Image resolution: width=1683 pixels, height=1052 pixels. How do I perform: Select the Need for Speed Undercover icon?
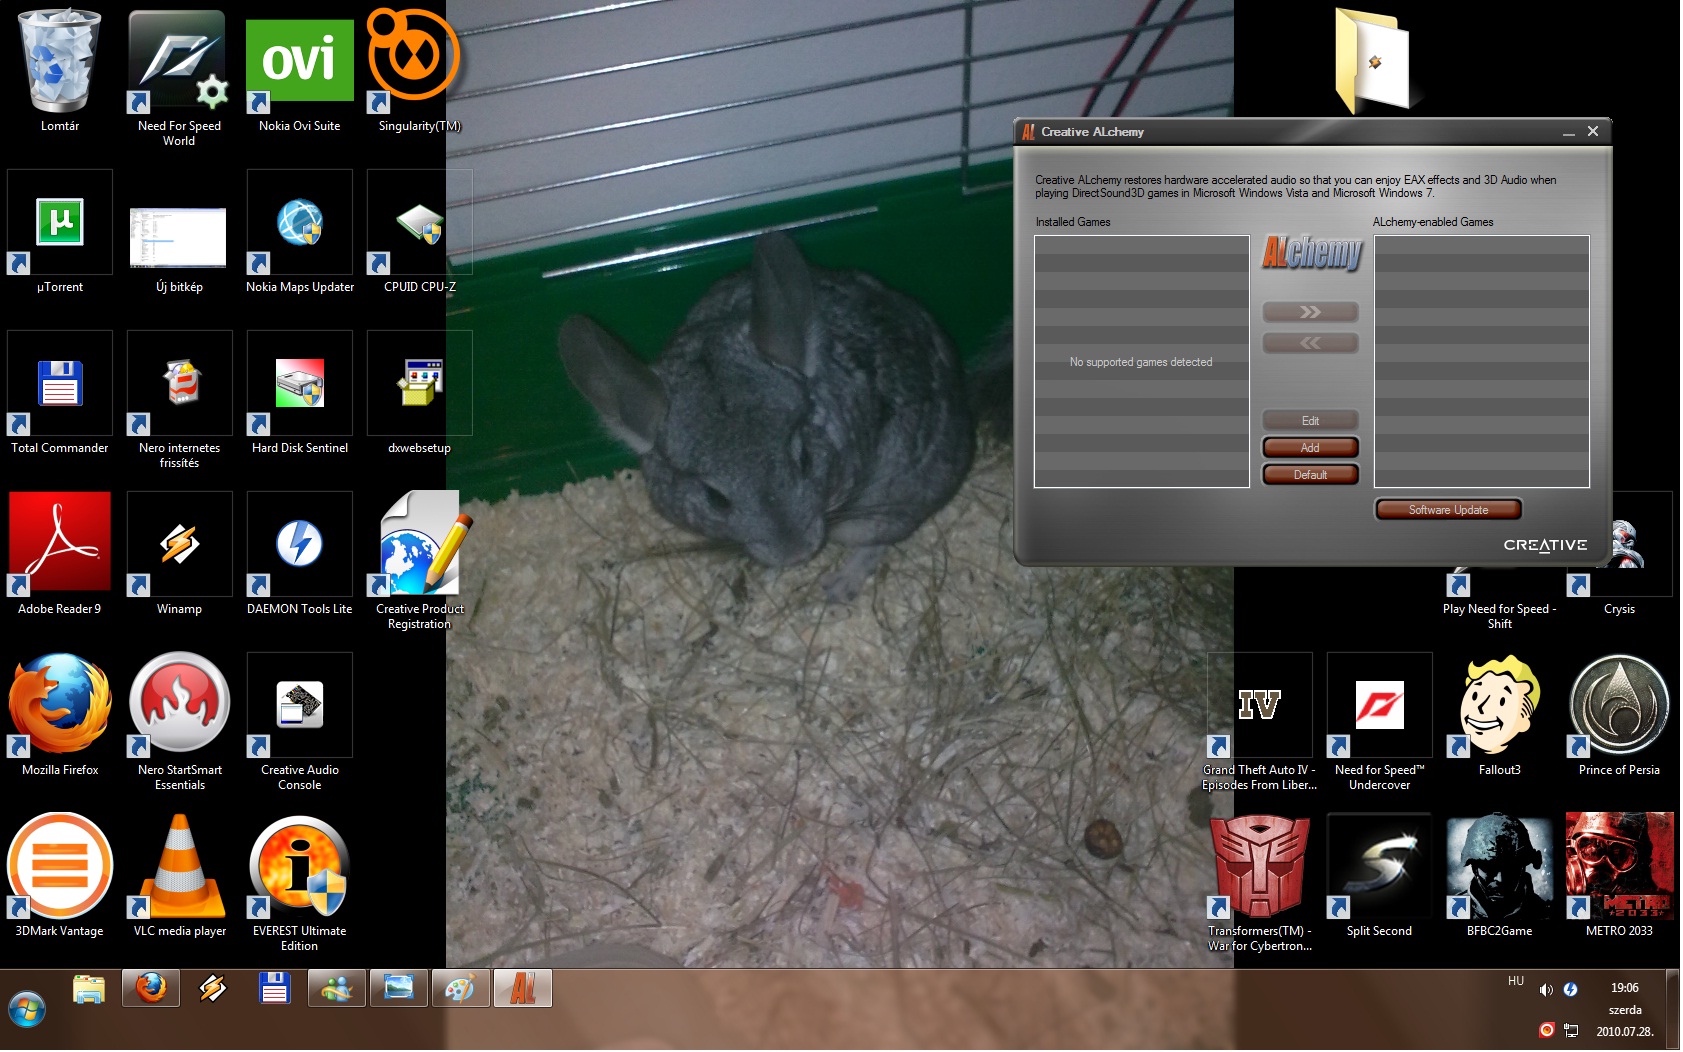(x=1379, y=722)
